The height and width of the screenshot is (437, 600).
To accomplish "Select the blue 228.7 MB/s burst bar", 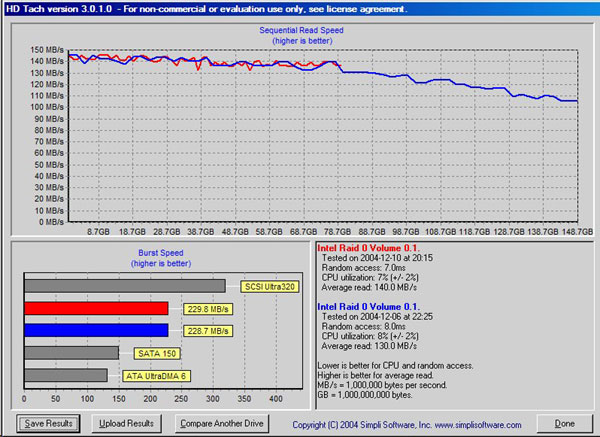I will tap(96, 331).
